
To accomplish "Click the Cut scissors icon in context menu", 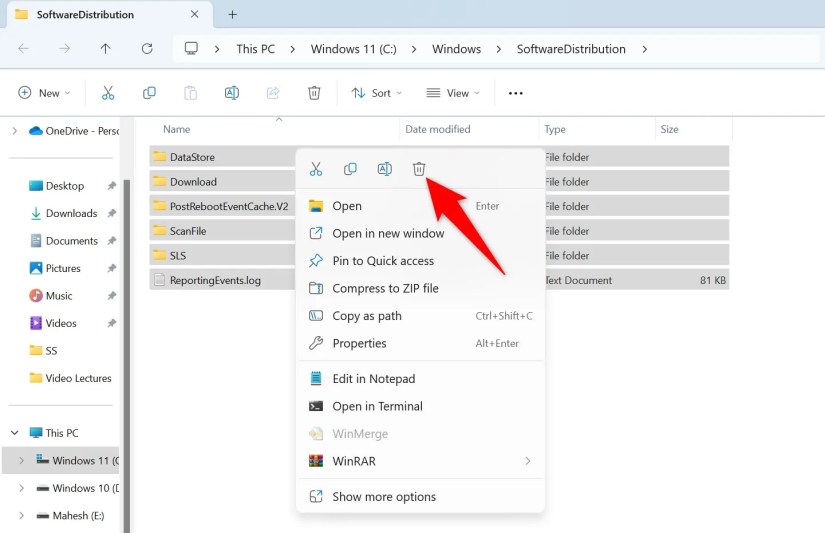I will 316,169.
